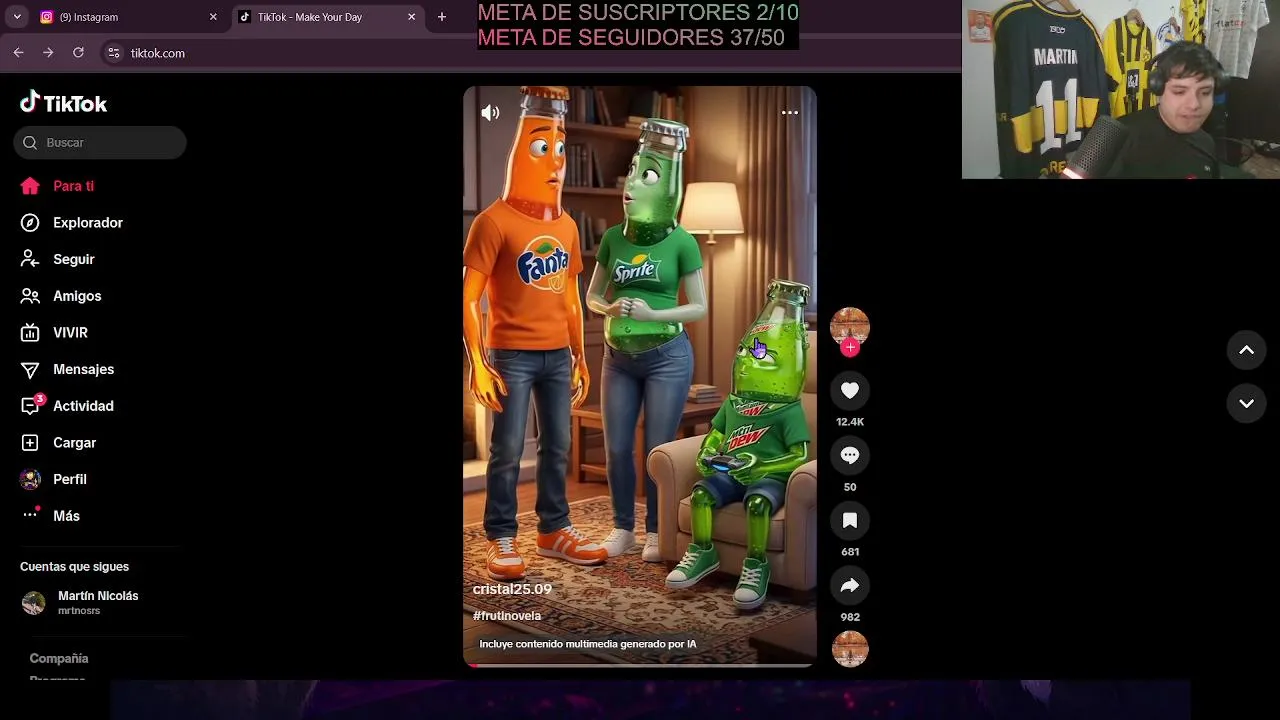Click the 681 saves count
1280x720 pixels.
[x=850, y=552]
